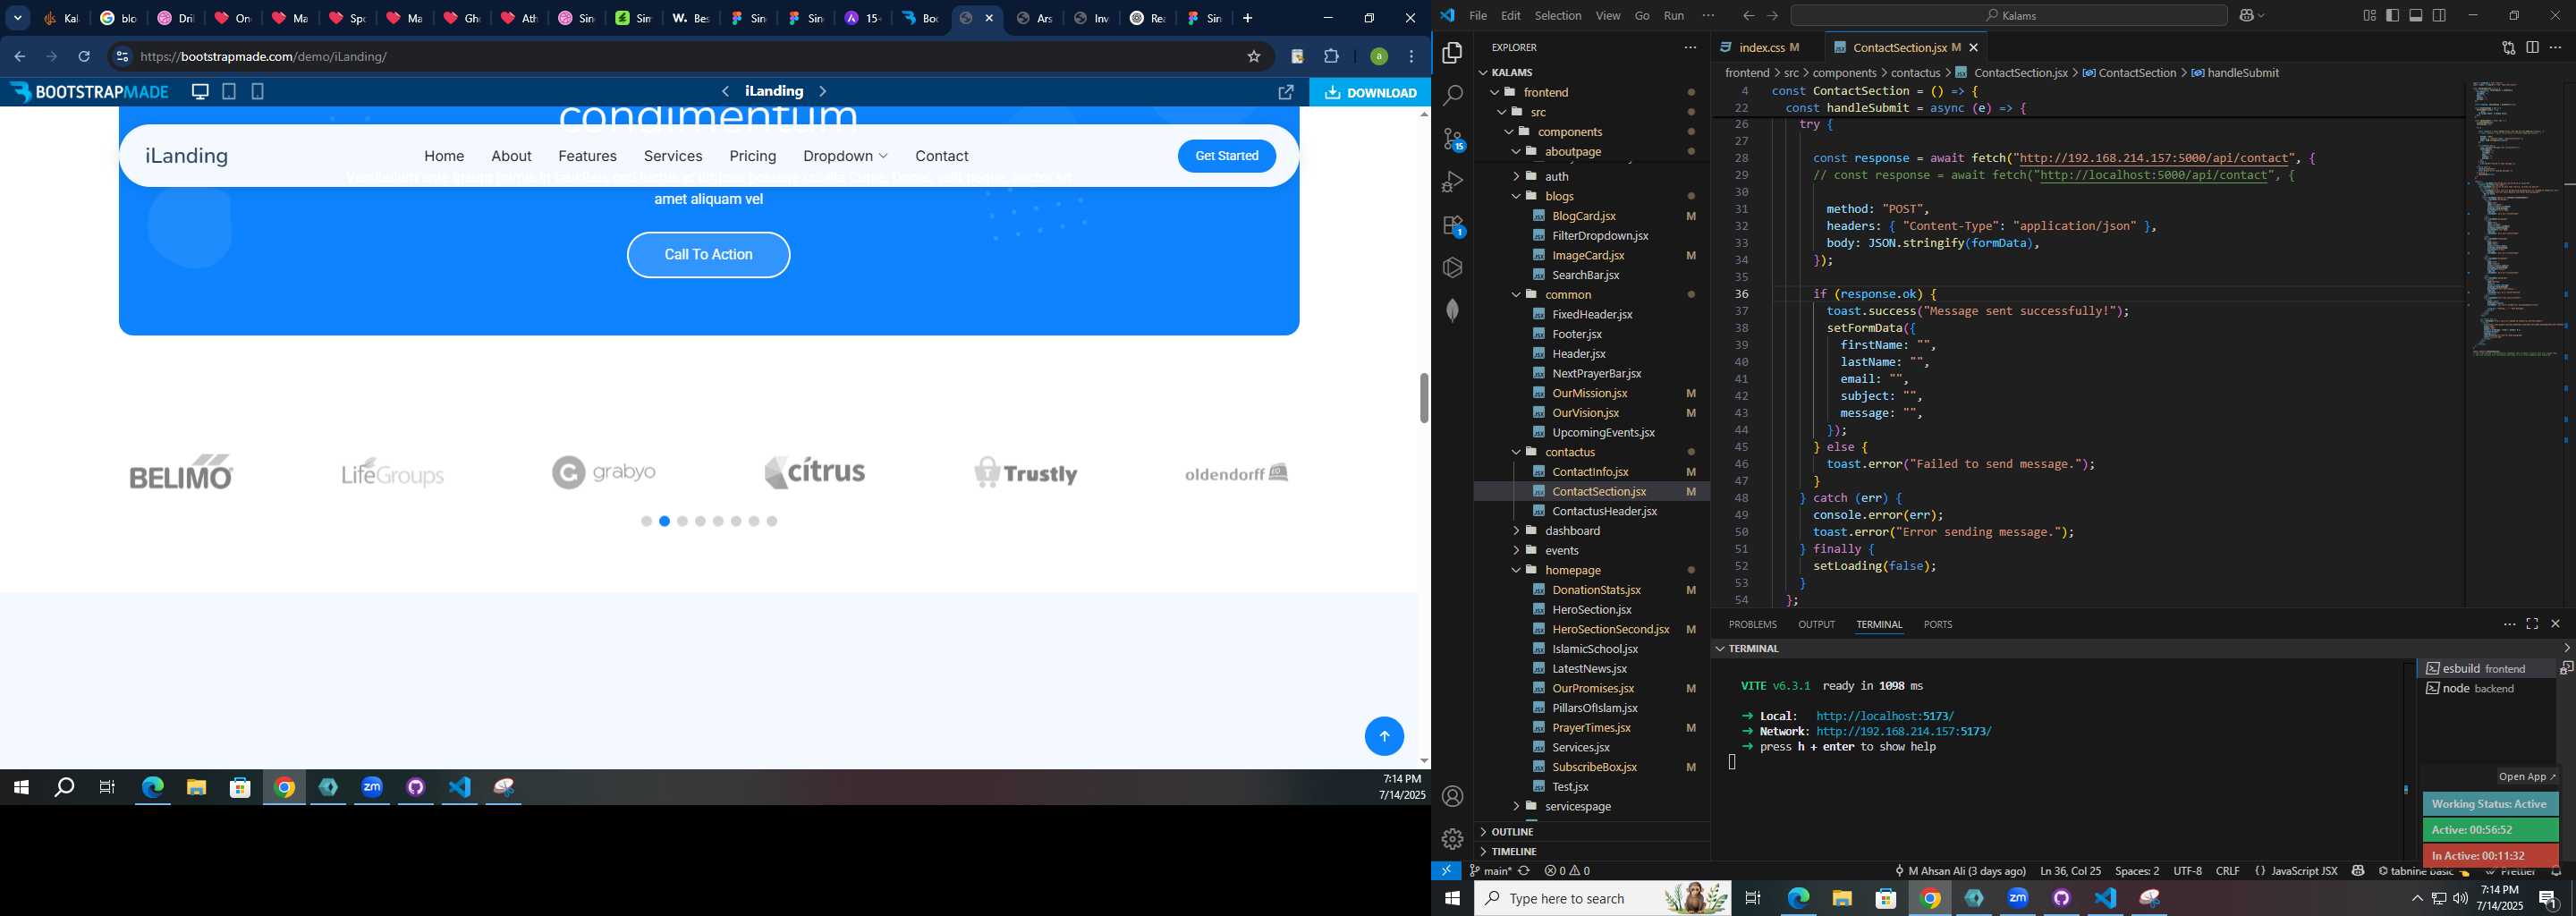Switch to the OUTPUT panel tab

[x=1816, y=624]
